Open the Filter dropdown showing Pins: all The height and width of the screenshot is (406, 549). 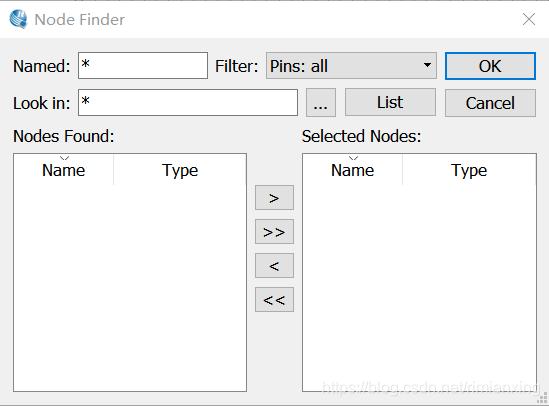[x=351, y=66]
